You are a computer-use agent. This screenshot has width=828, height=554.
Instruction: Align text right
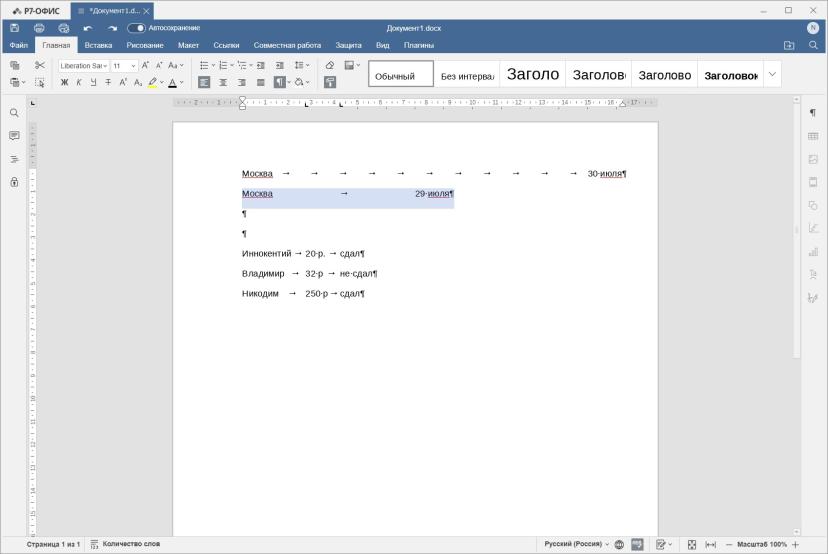pyautogui.click(x=242, y=82)
